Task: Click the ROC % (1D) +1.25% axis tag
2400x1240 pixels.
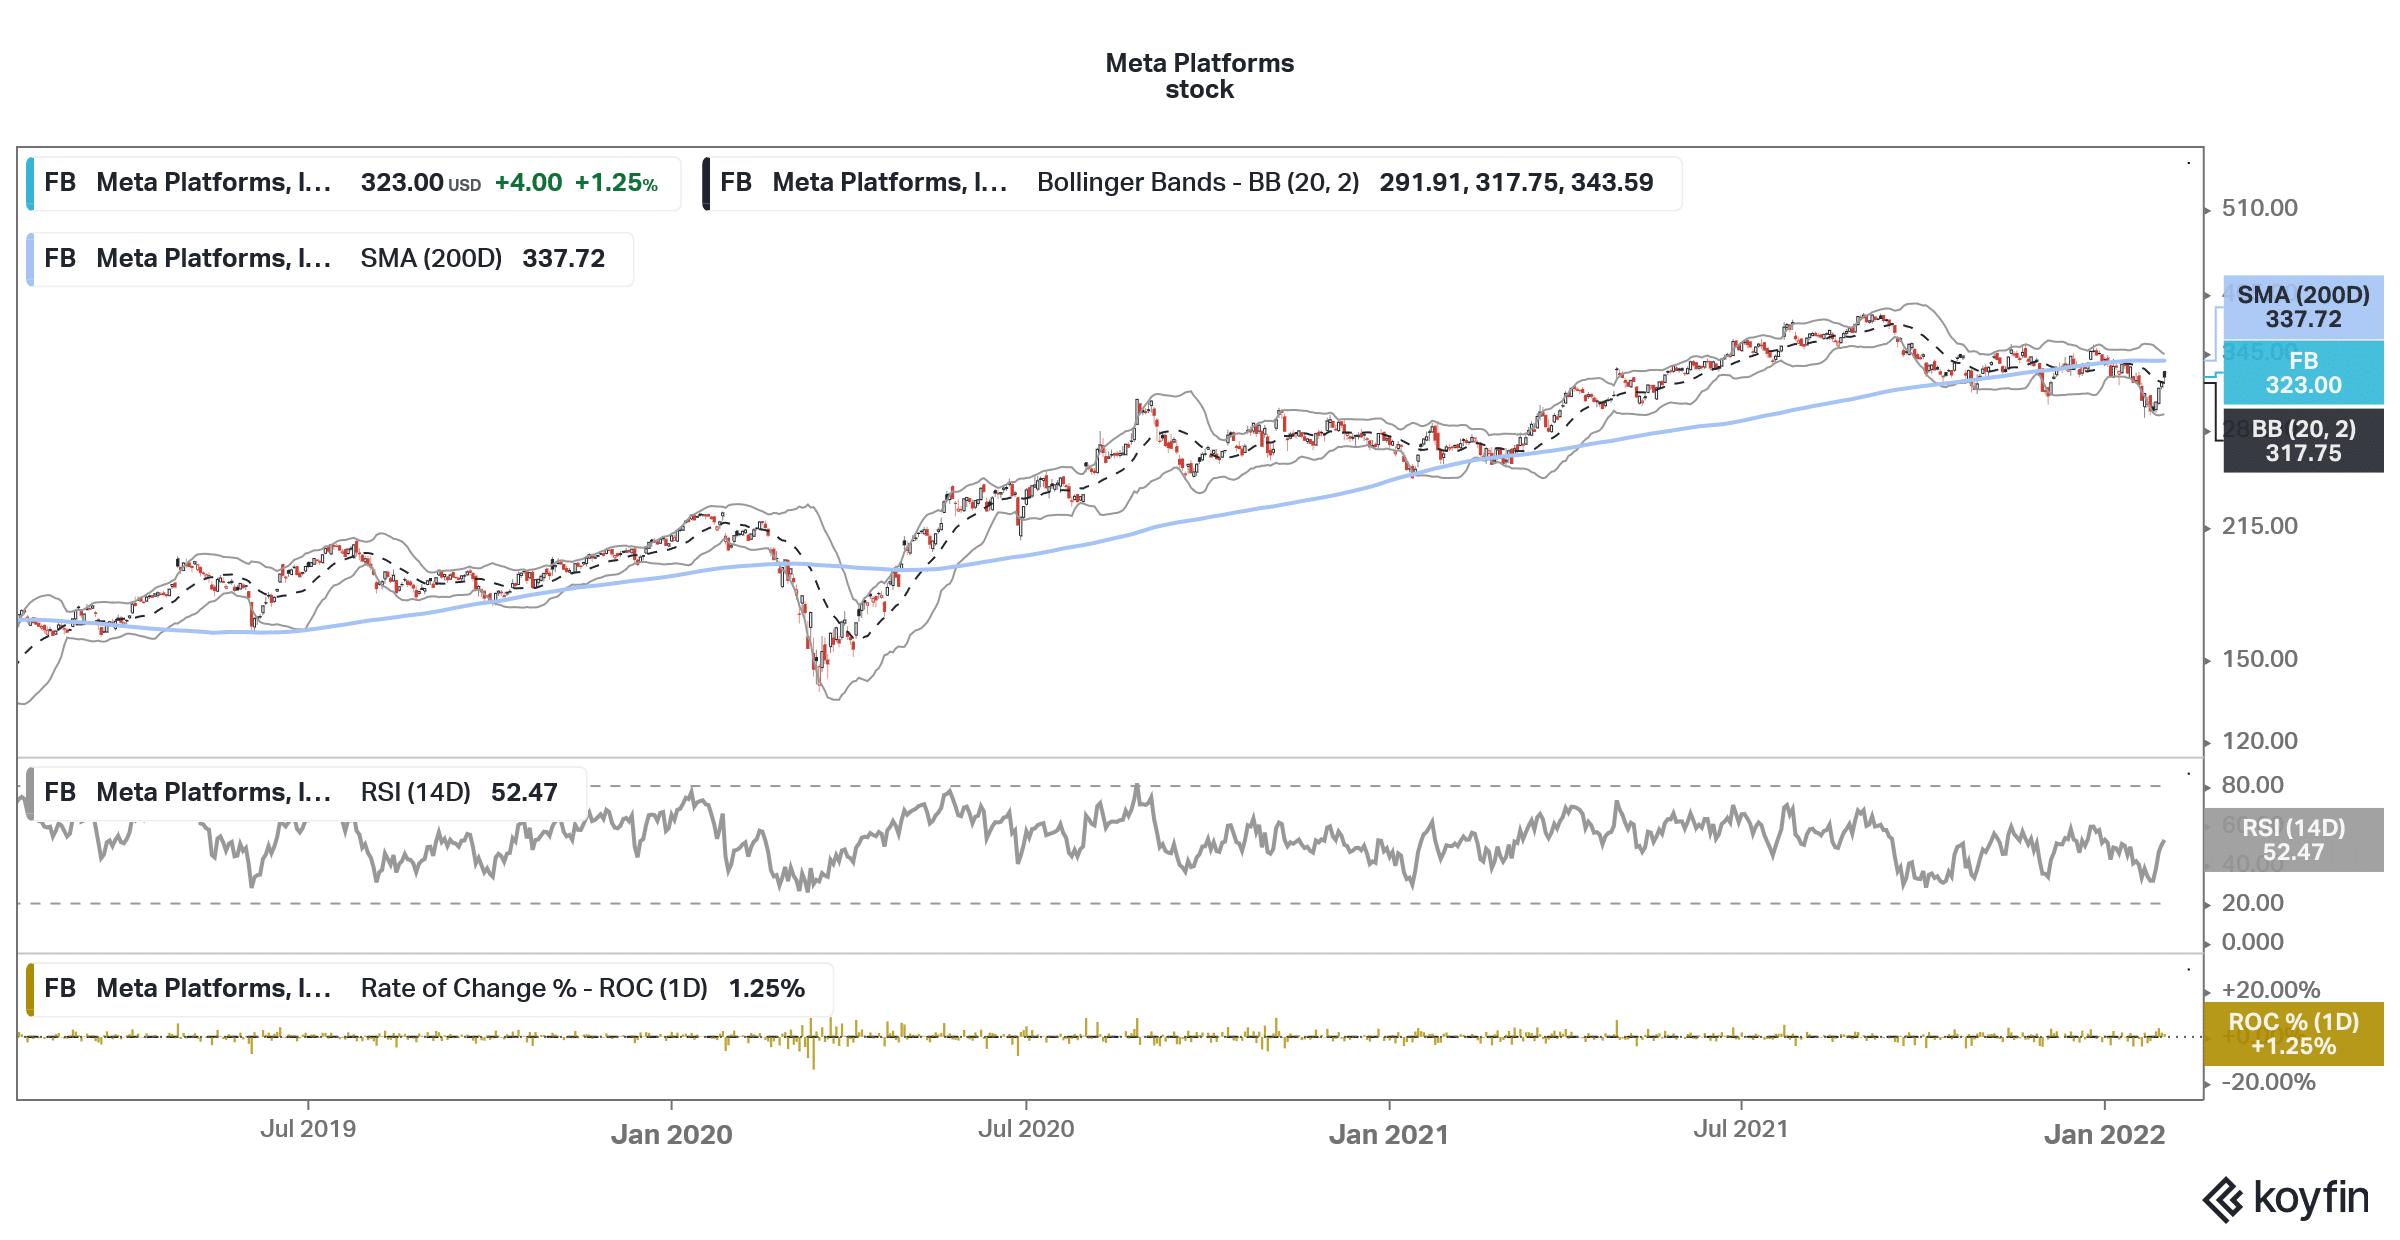Action: (2293, 1034)
